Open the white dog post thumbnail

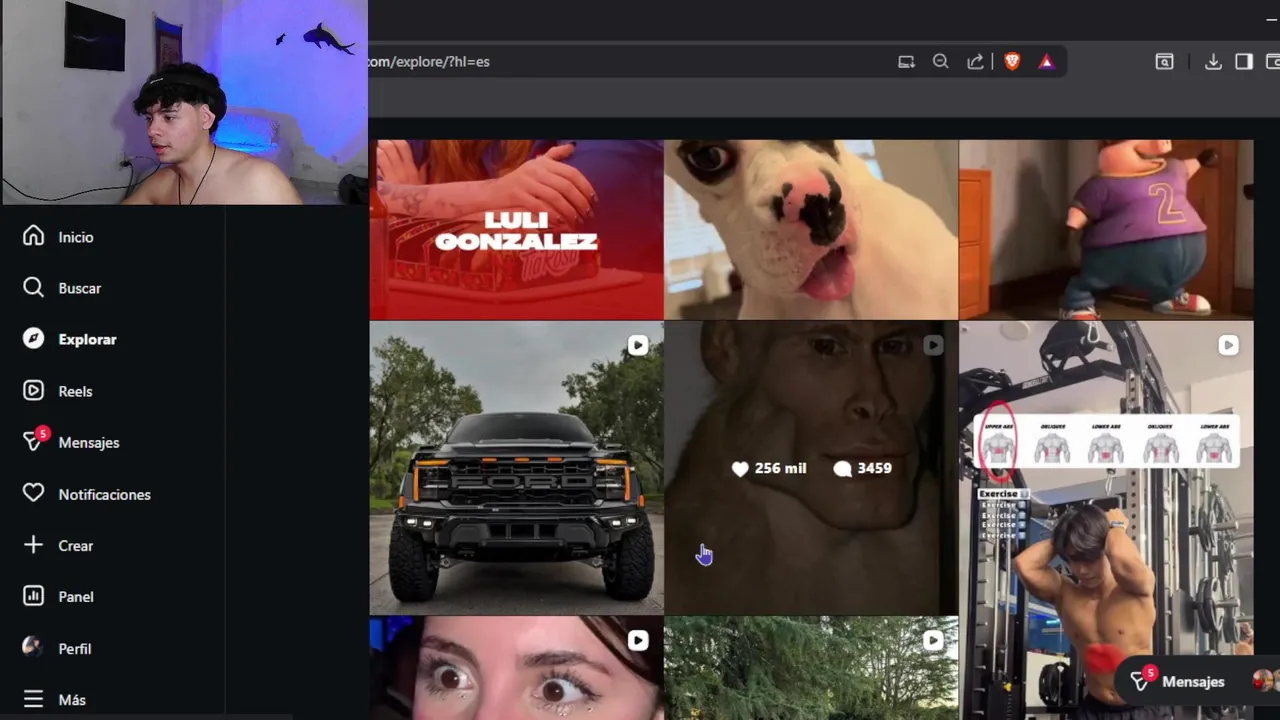811,229
